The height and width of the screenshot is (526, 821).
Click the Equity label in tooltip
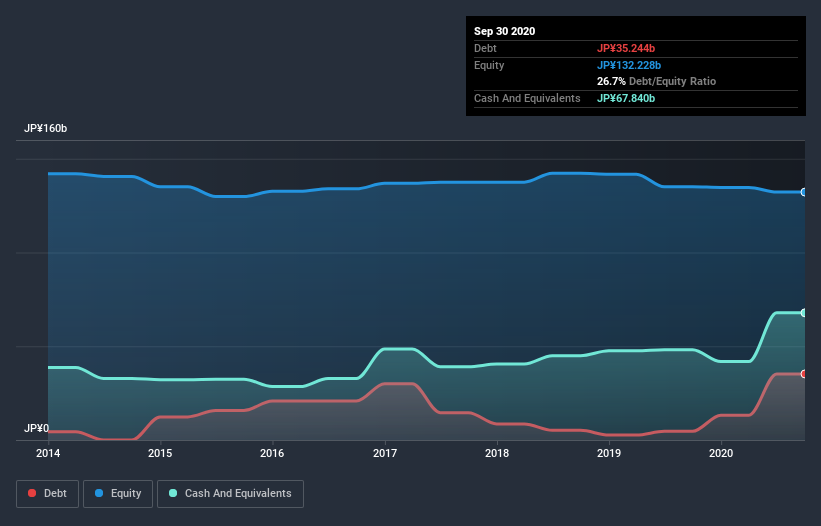click(489, 65)
